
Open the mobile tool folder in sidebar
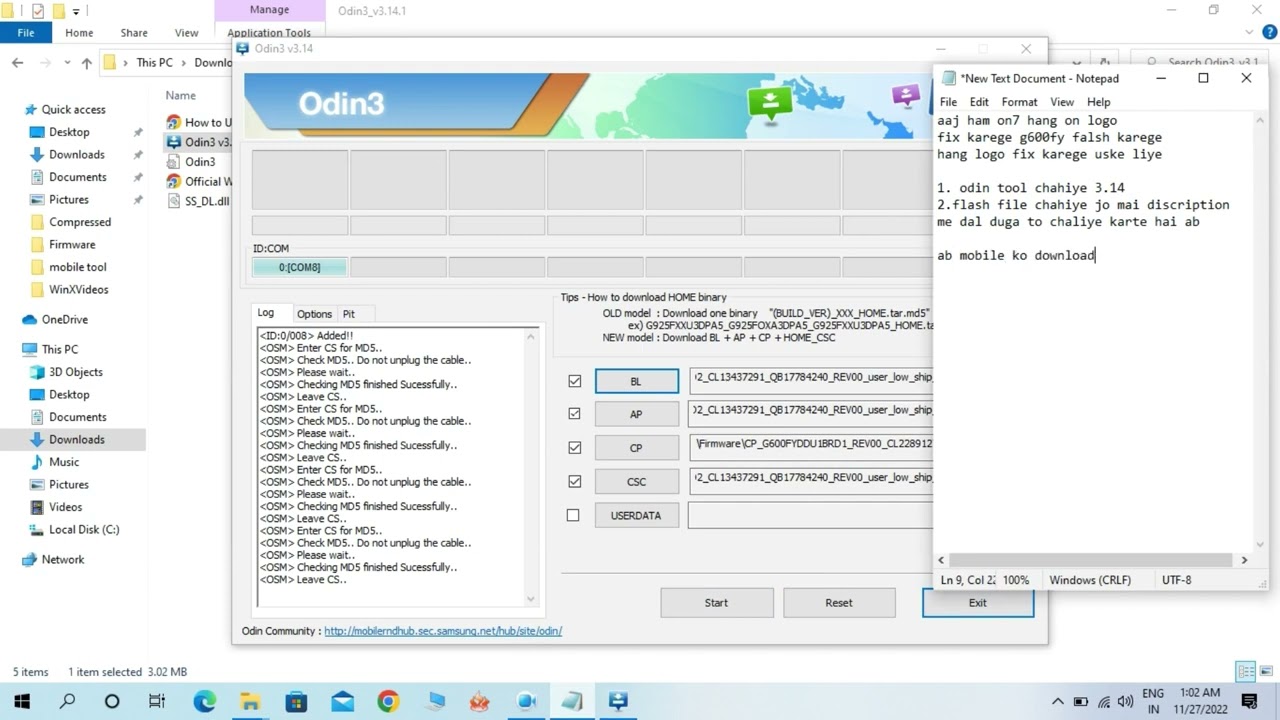click(x=77, y=267)
